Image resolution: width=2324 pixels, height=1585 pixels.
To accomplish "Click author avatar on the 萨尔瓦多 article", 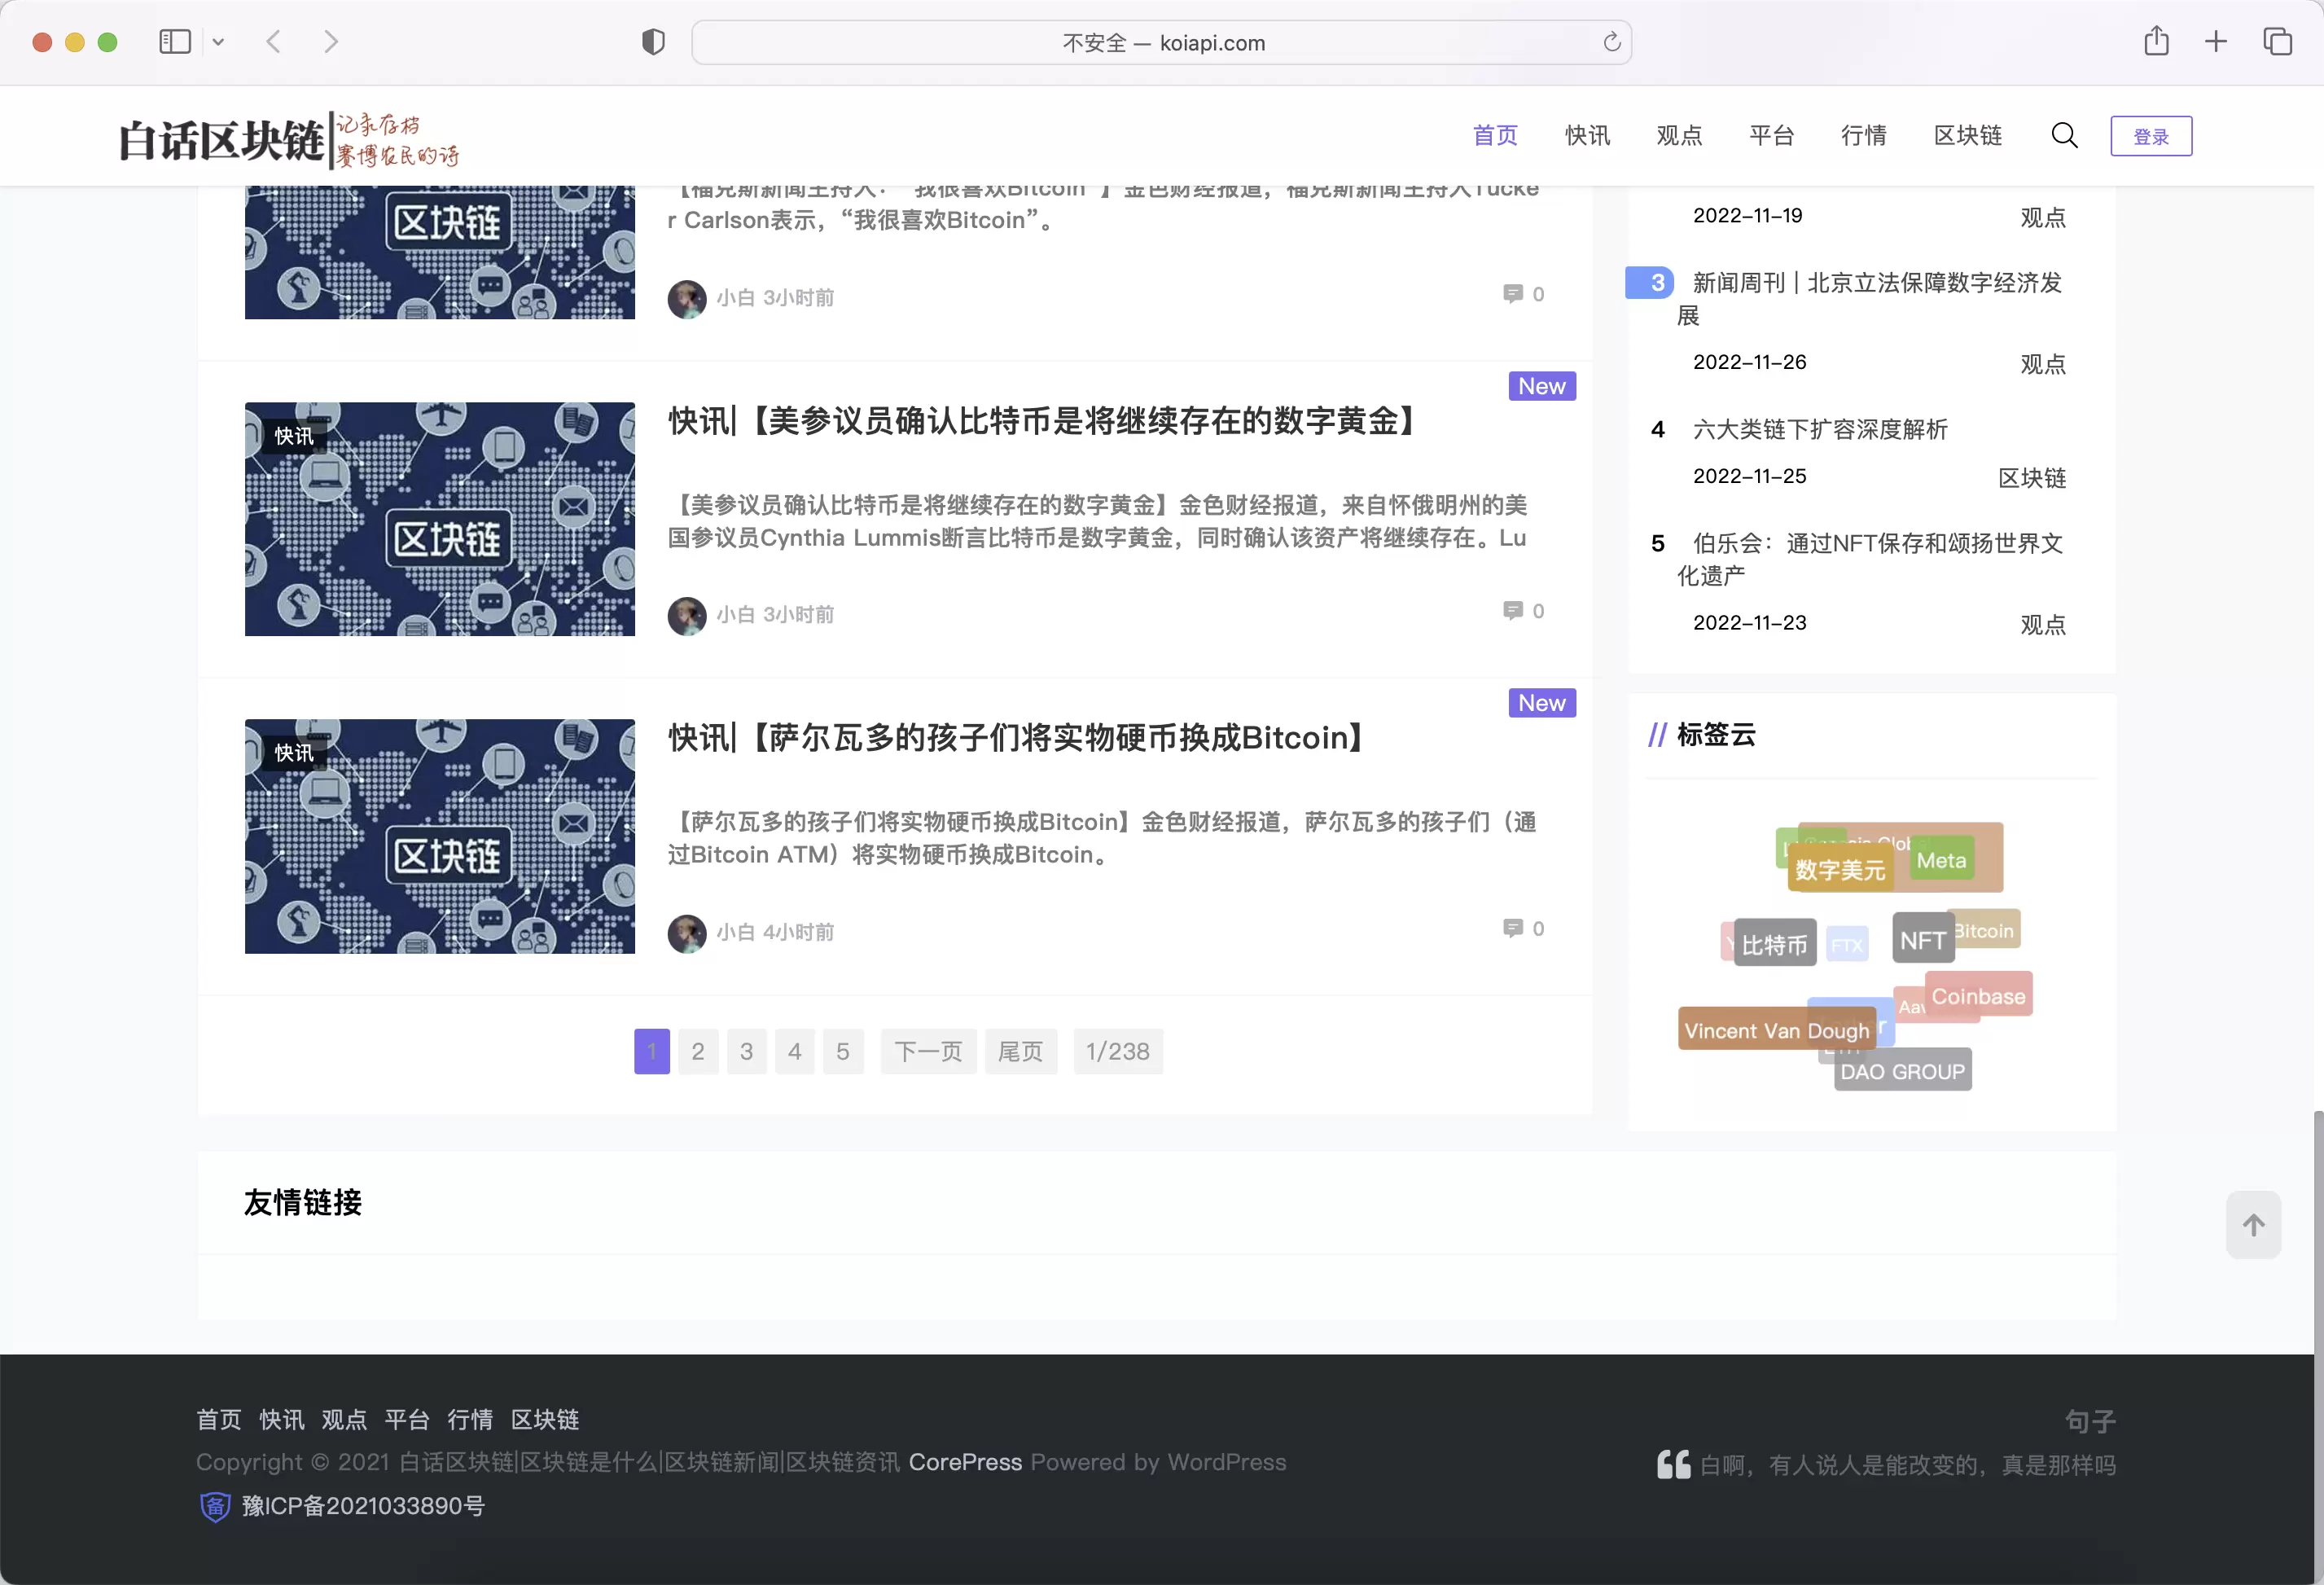I will click(x=687, y=933).
